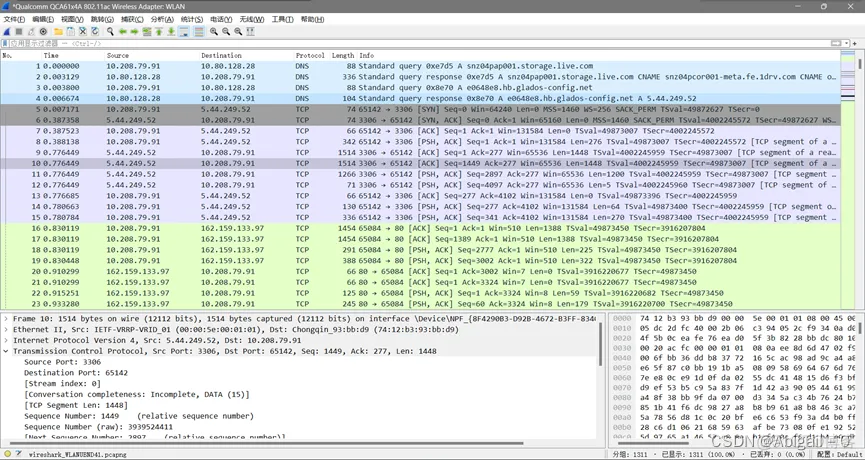
Task: Open the 视图(V) menu
Action: pos(72,19)
